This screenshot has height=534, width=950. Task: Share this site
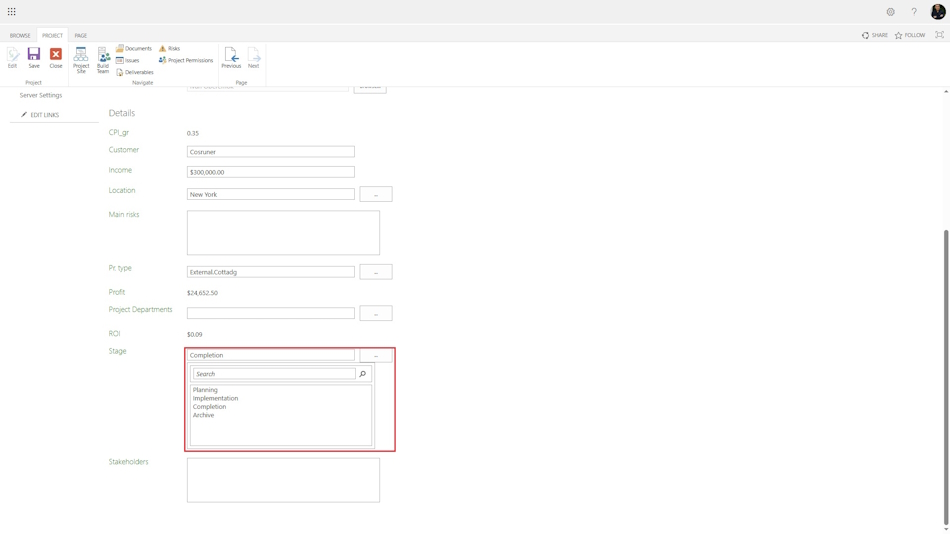(x=875, y=35)
